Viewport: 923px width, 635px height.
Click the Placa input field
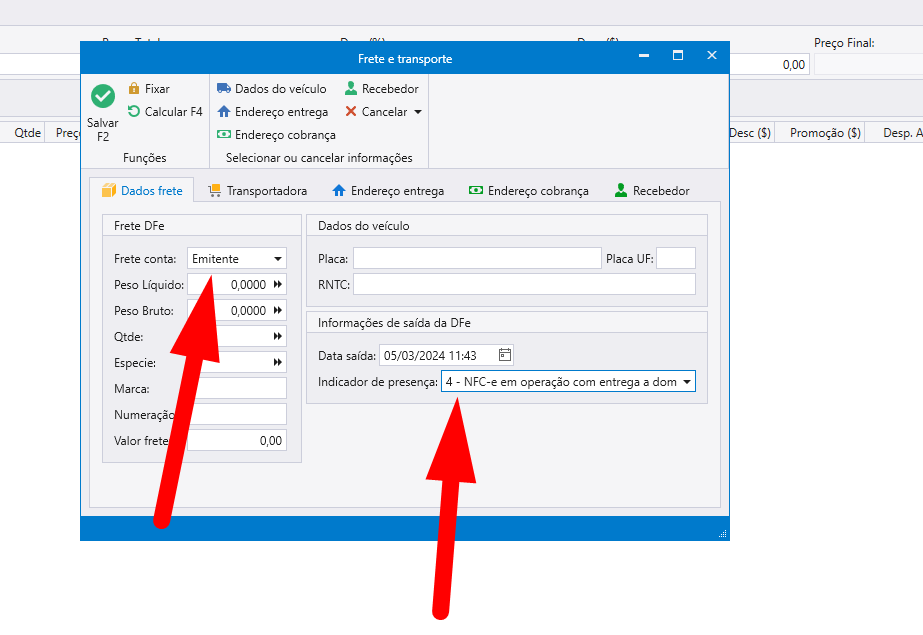(477, 259)
